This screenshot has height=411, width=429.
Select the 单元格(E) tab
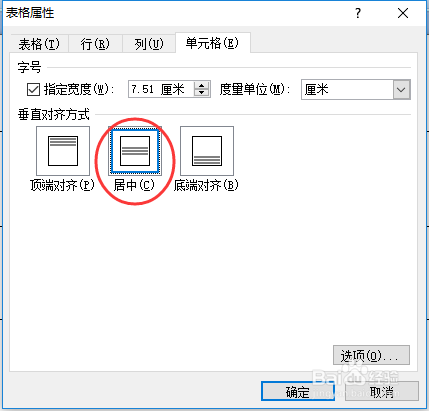point(213,43)
